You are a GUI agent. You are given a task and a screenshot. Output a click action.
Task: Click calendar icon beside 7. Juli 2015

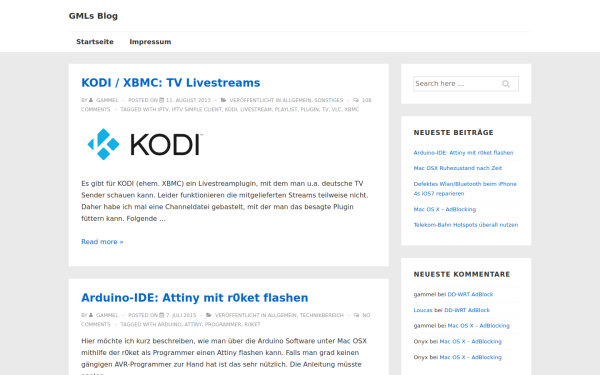tap(162, 315)
